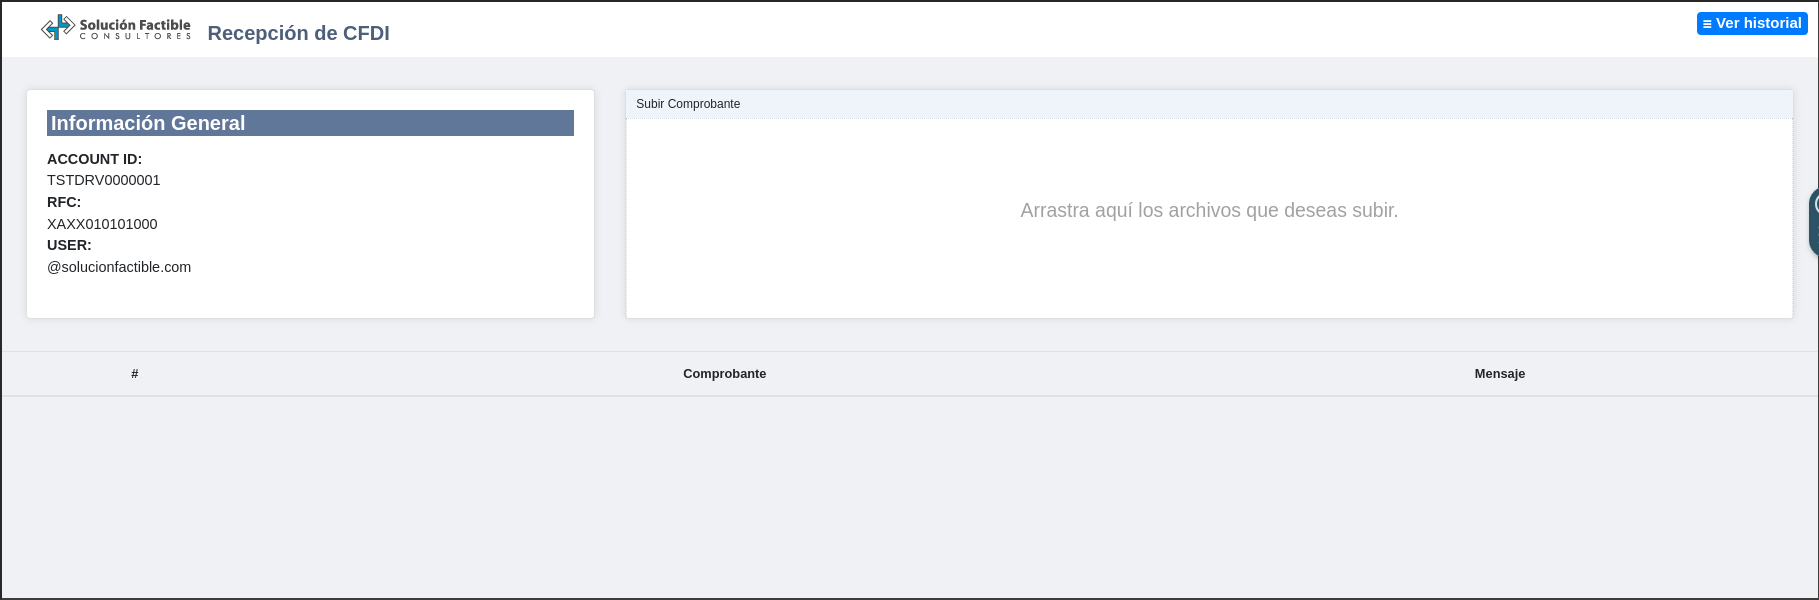Click the Recepción de CFDI page title

tap(298, 33)
